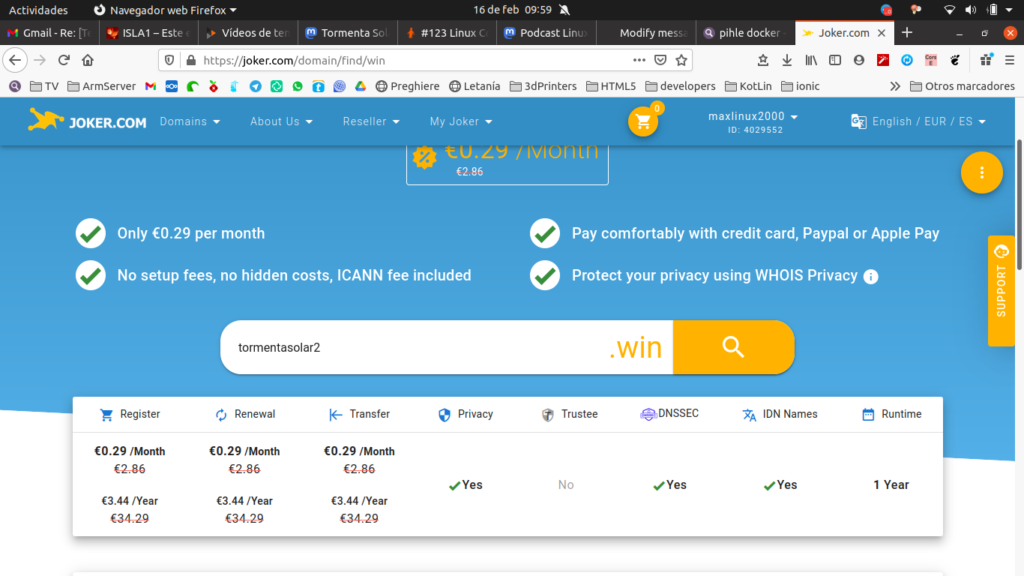Focus the address bar URL
The width and height of the screenshot is (1024, 576).
pyautogui.click(x=415, y=60)
